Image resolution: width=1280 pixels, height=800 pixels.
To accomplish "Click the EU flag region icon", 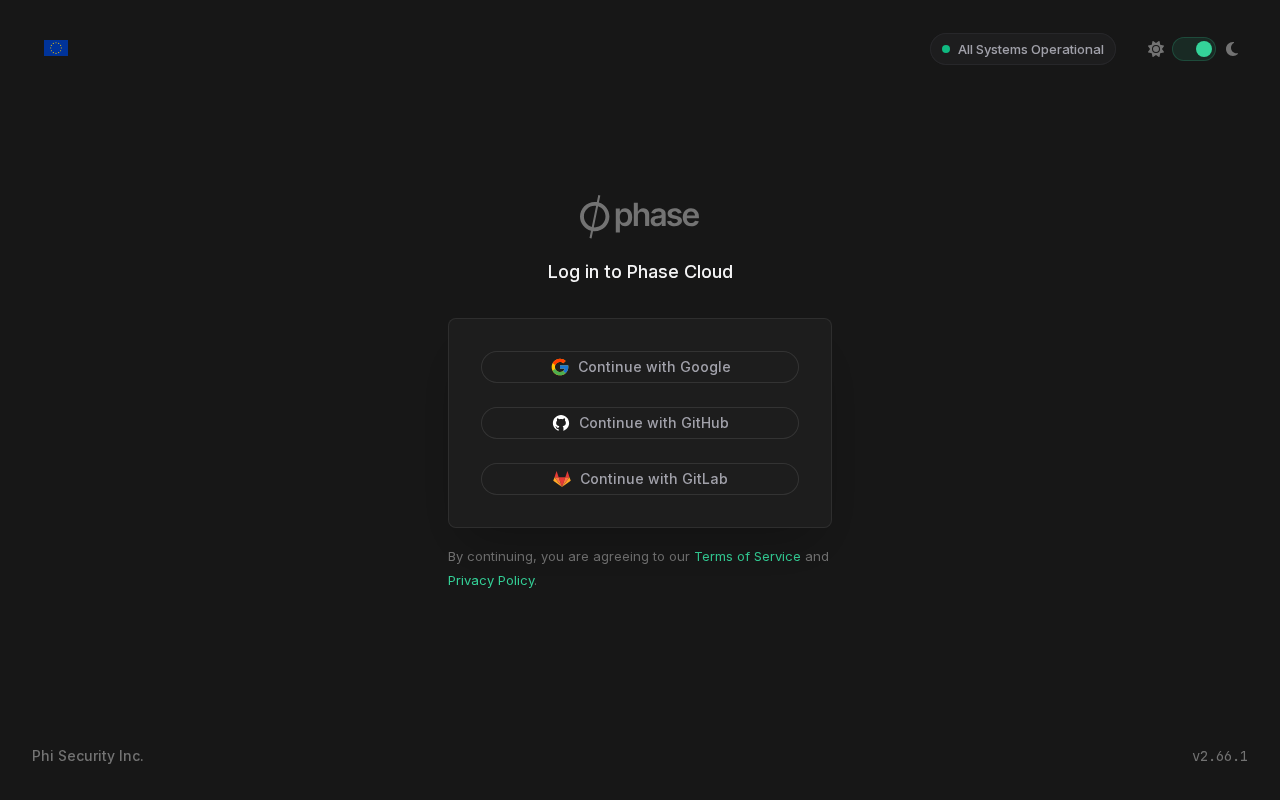I will [56, 48].
